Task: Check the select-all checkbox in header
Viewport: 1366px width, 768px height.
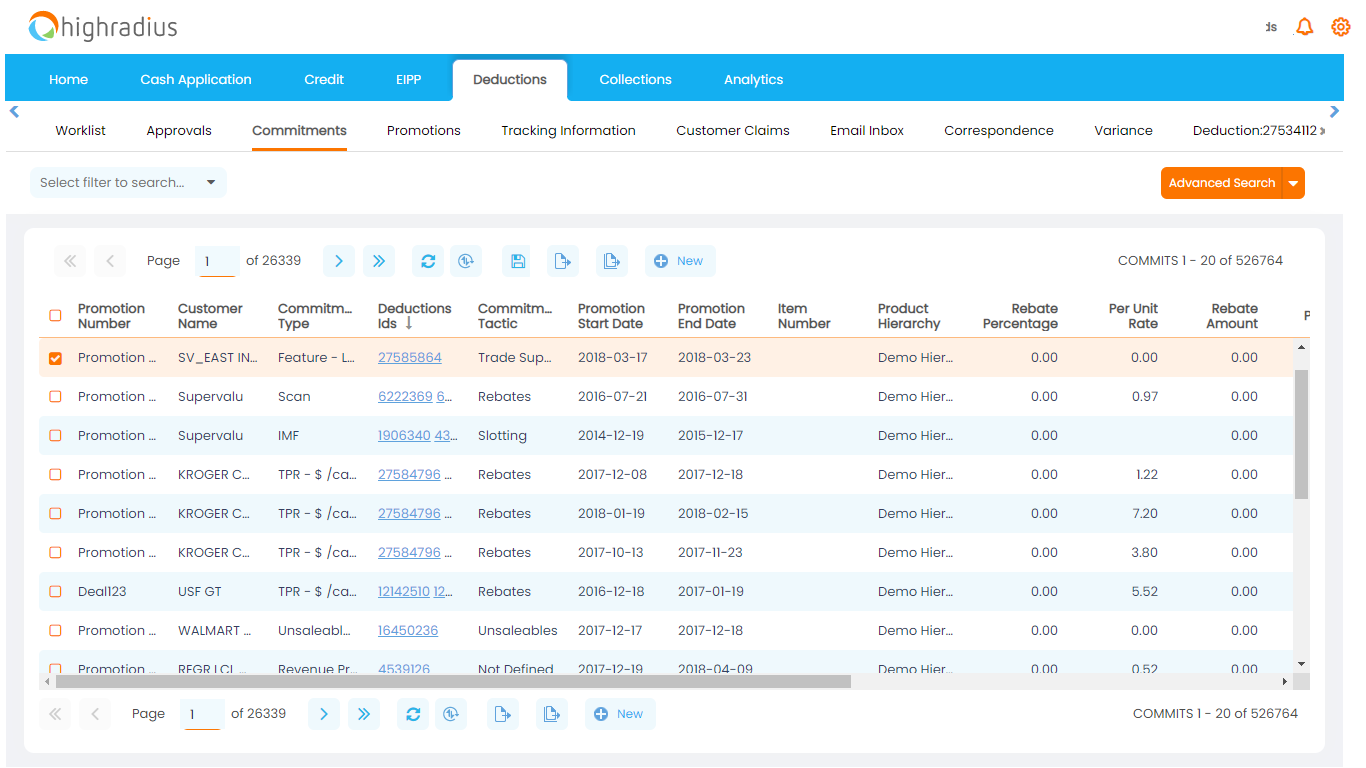Action: [55, 315]
